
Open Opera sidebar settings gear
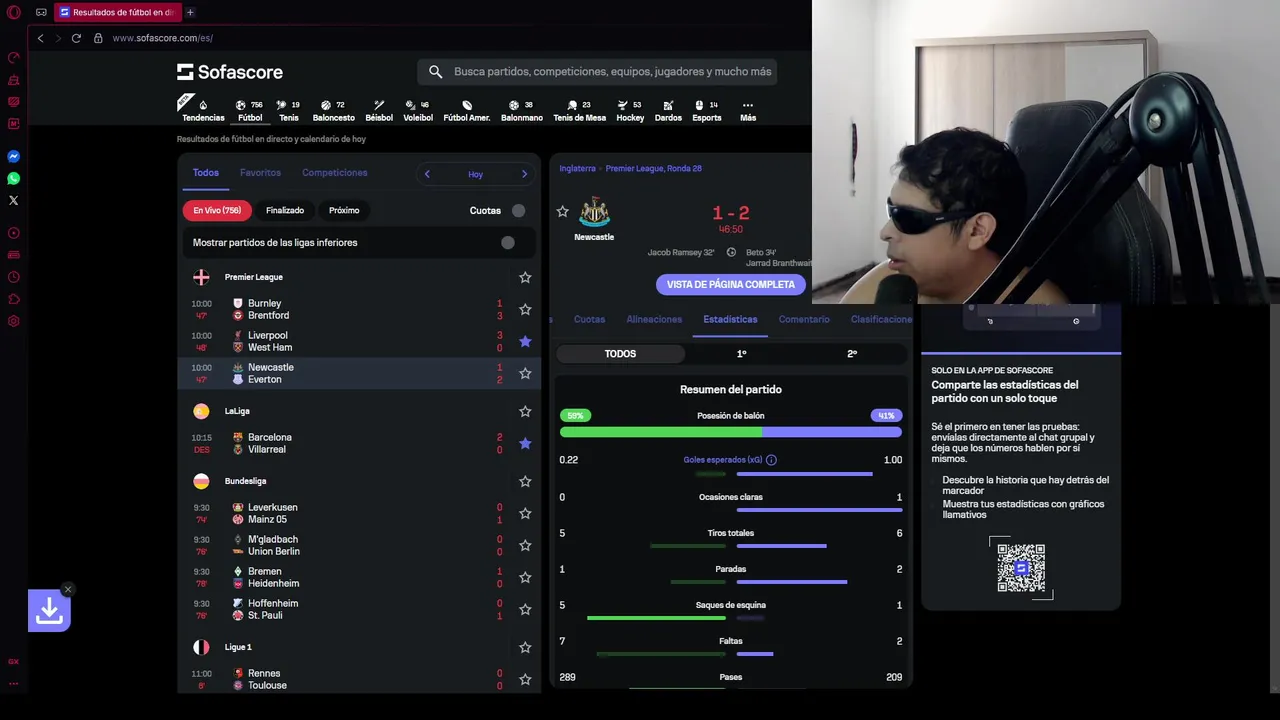14,321
